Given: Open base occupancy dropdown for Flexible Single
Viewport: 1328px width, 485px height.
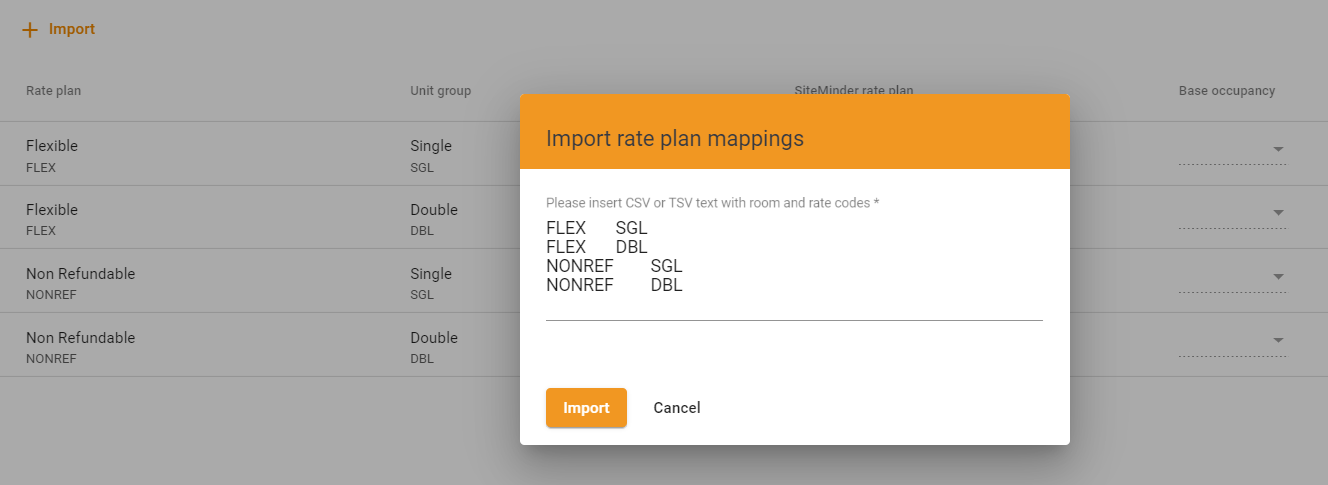Looking at the screenshot, I should point(1232,150).
